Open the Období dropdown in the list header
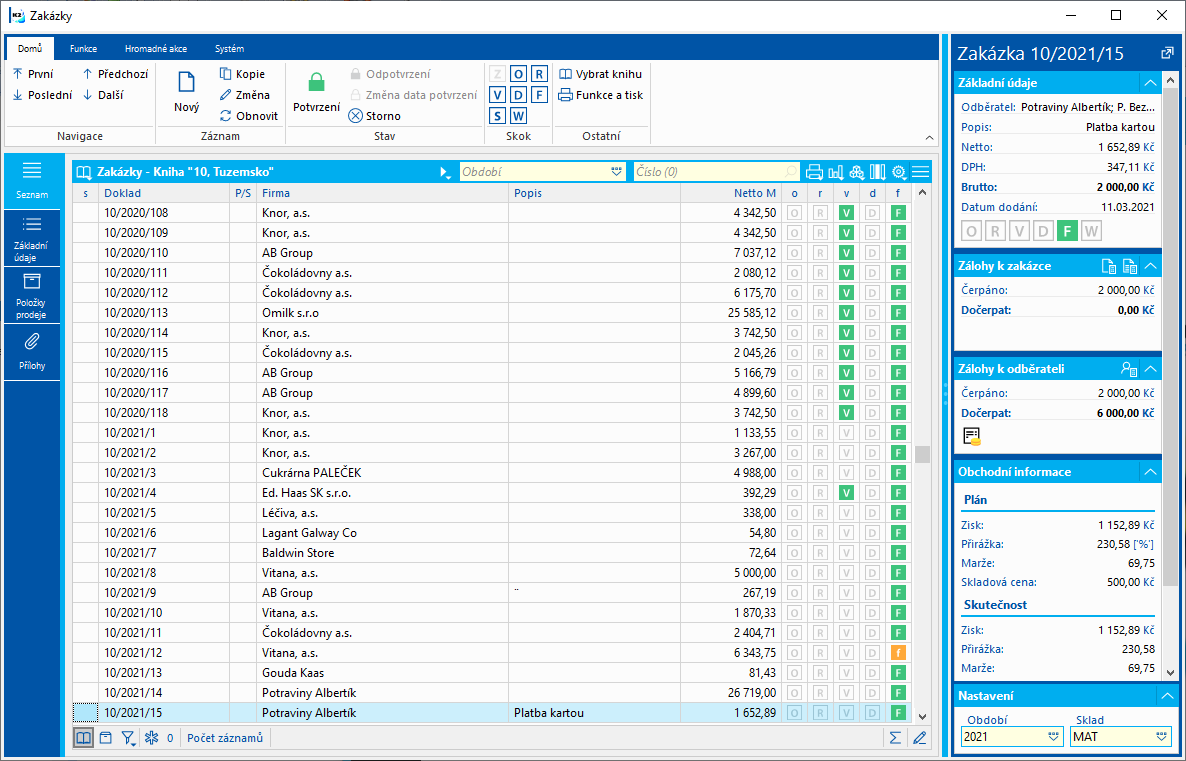 point(616,172)
